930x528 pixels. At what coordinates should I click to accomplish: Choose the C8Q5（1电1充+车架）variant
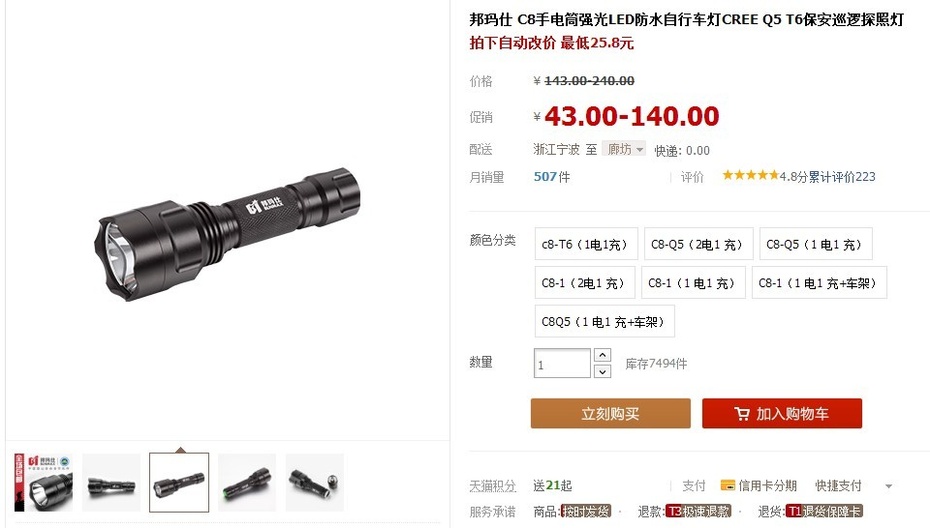(x=604, y=322)
